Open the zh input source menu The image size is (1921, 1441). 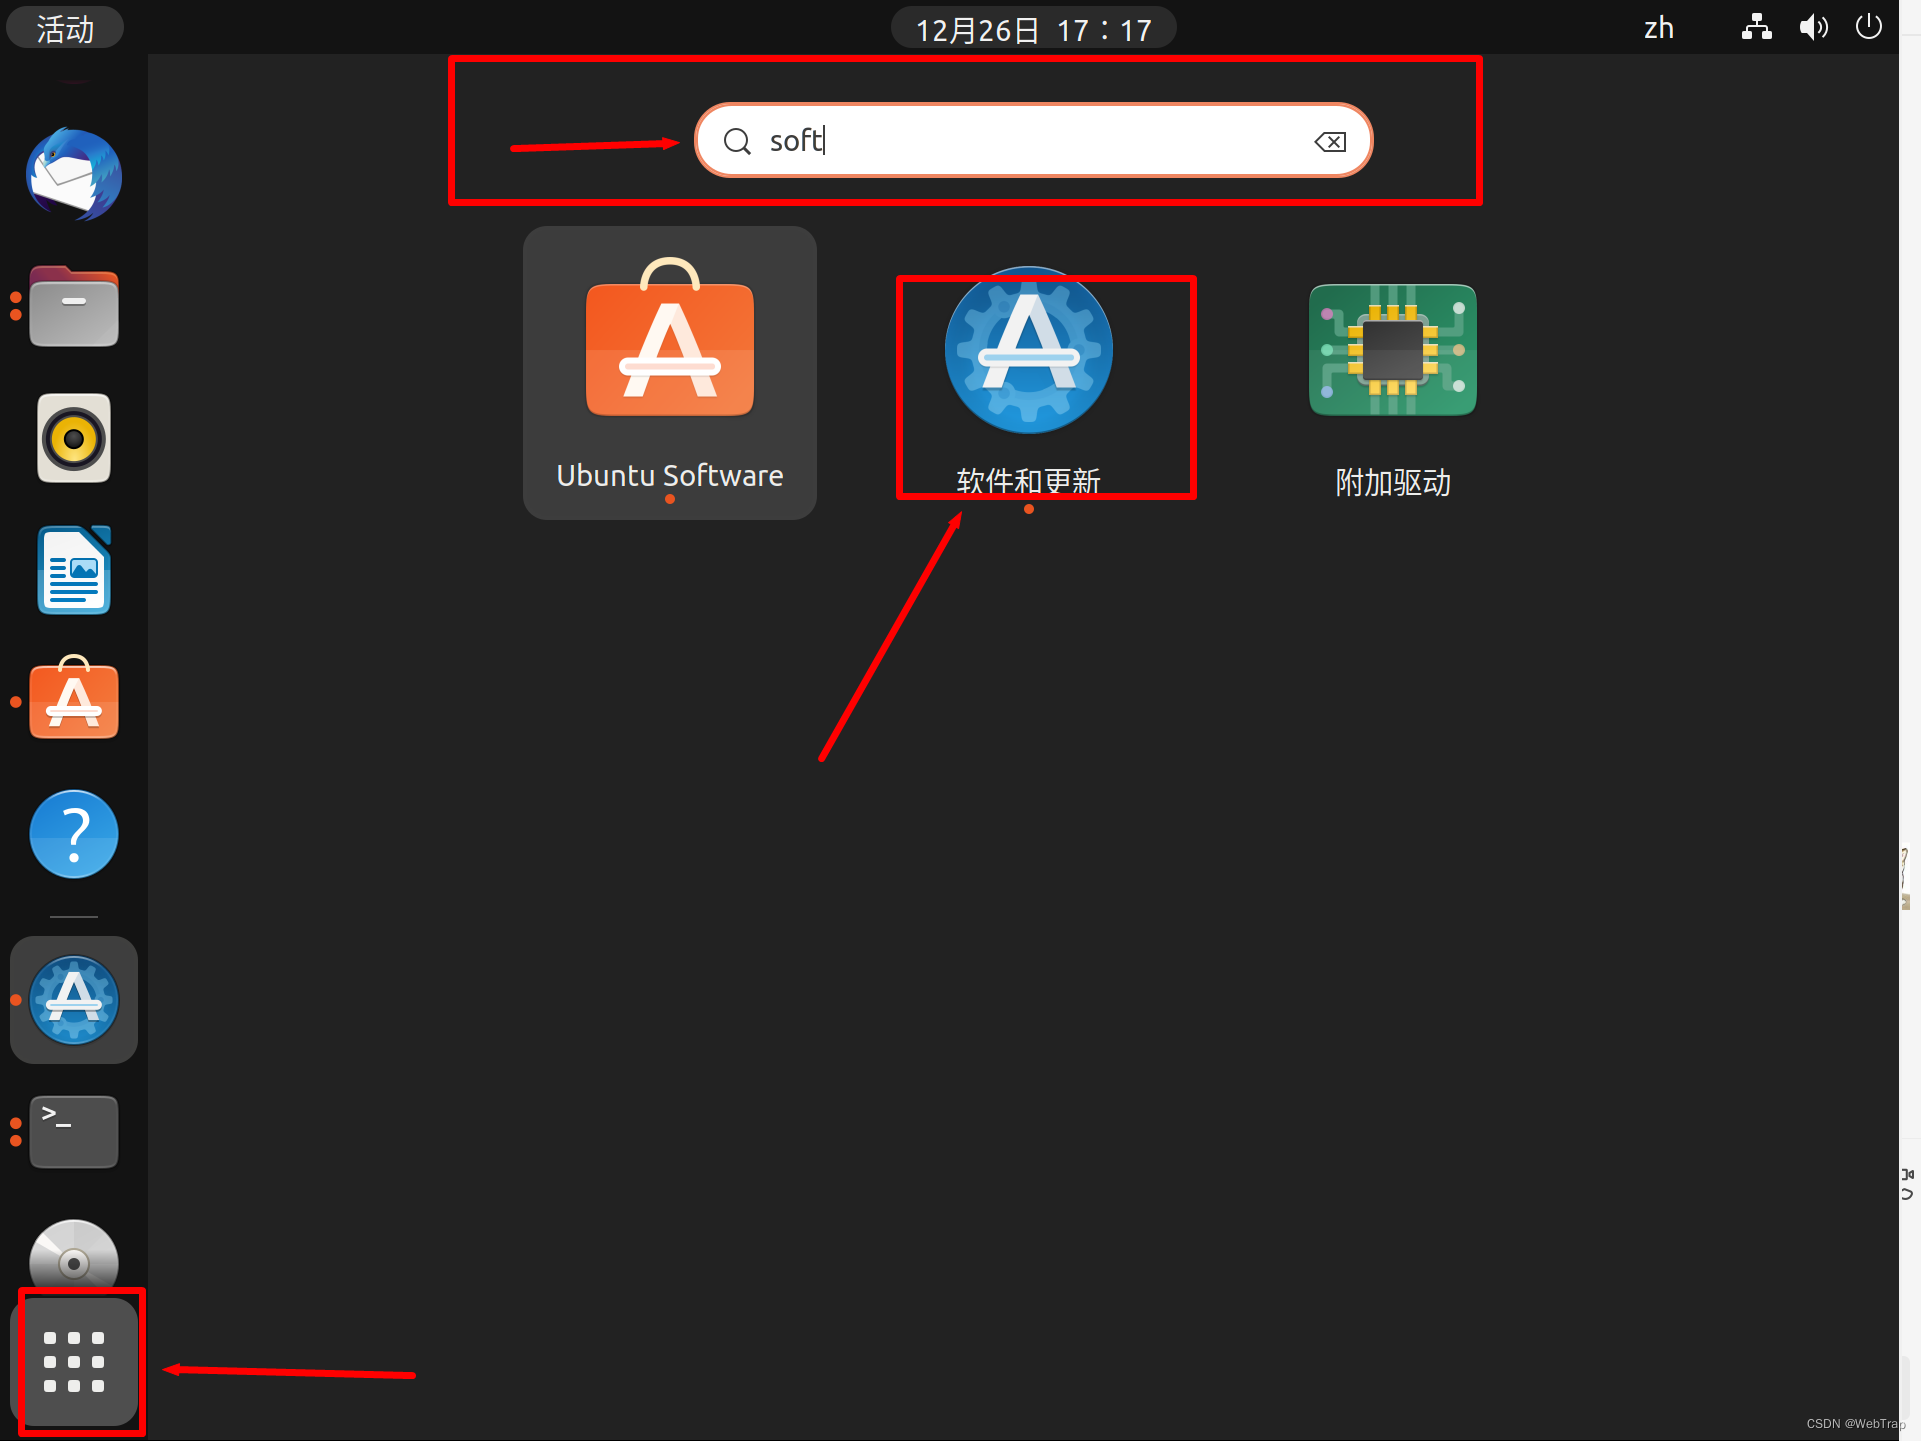tap(1658, 27)
